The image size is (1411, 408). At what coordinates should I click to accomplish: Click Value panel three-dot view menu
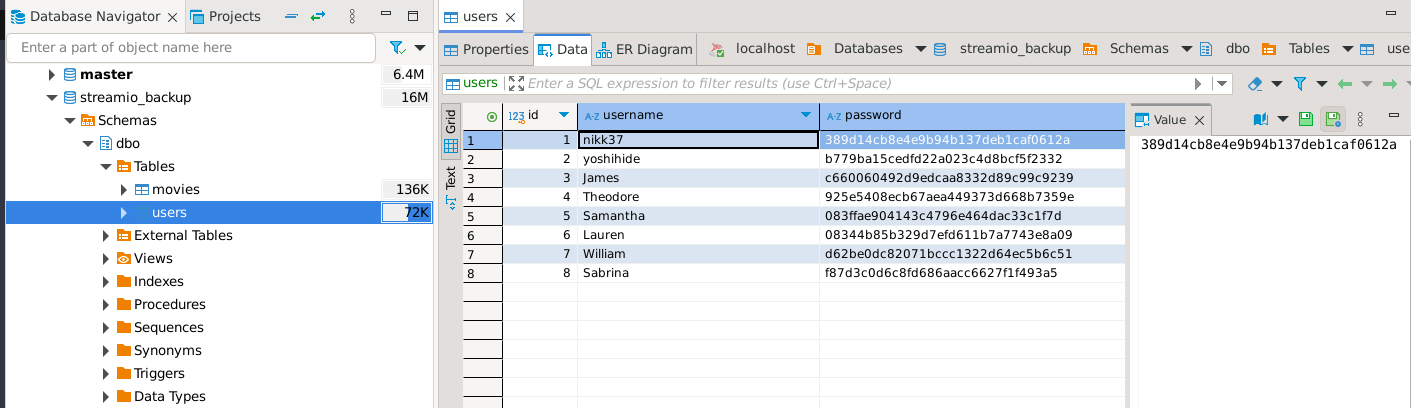(x=1359, y=119)
